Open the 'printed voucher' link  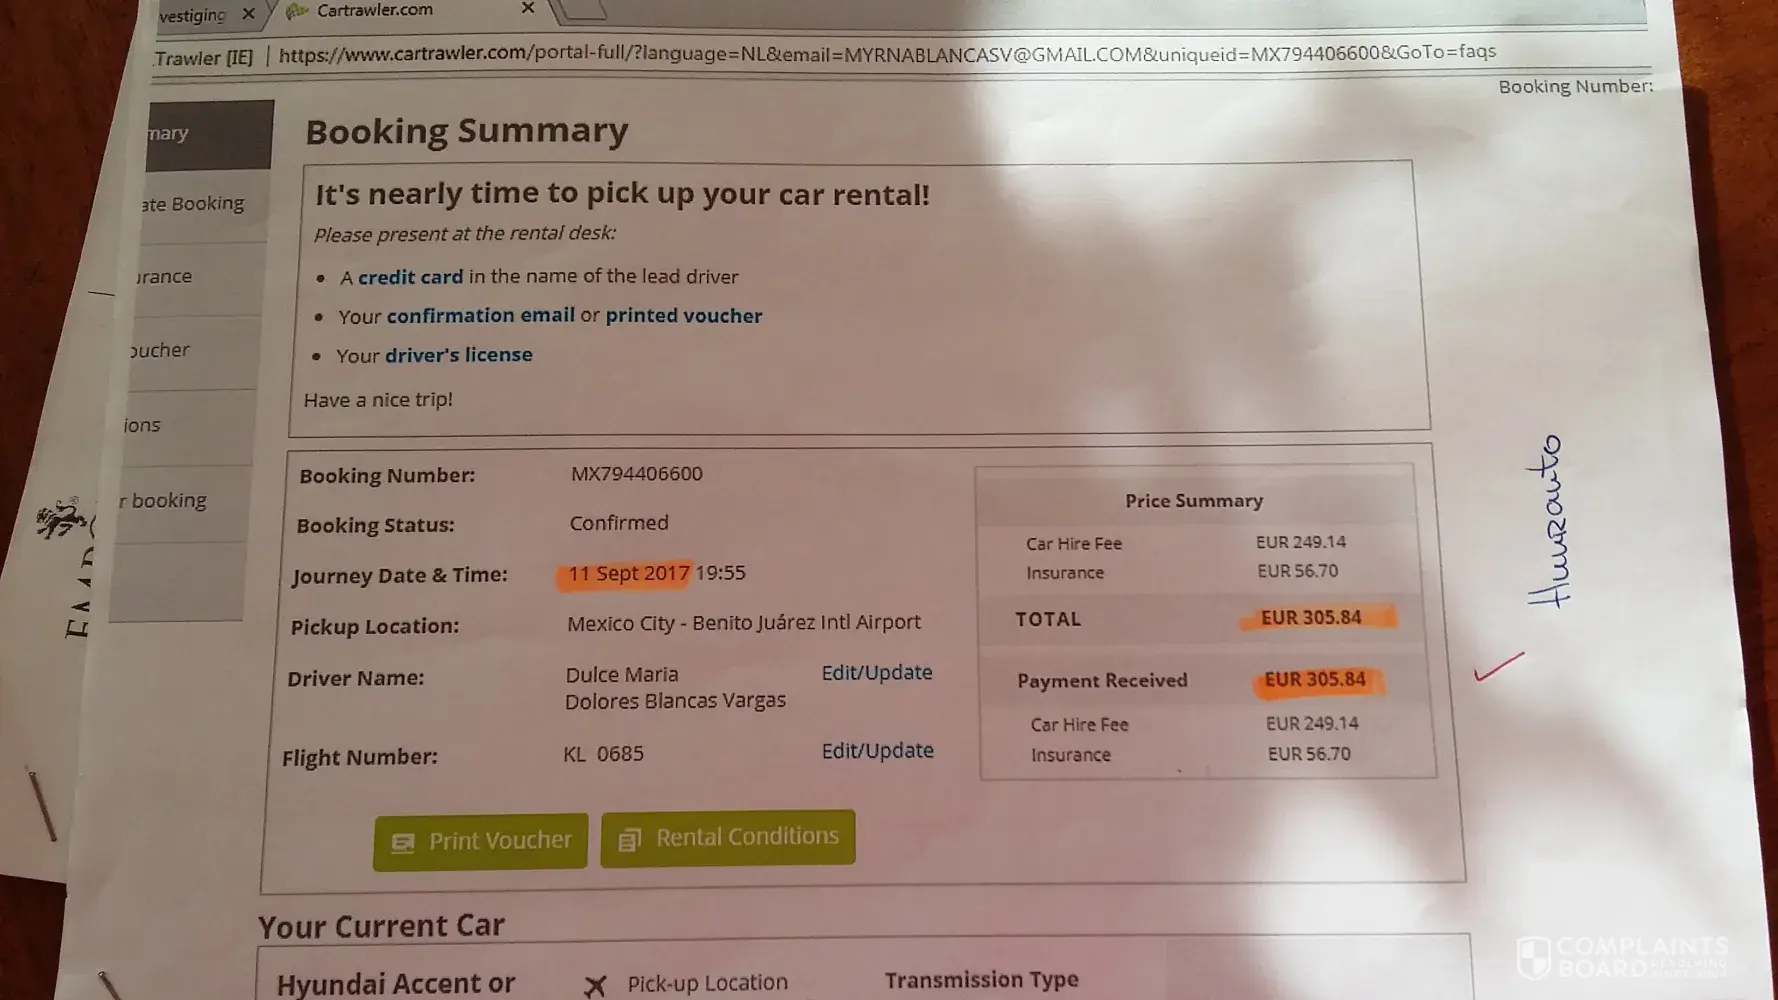[x=683, y=316]
